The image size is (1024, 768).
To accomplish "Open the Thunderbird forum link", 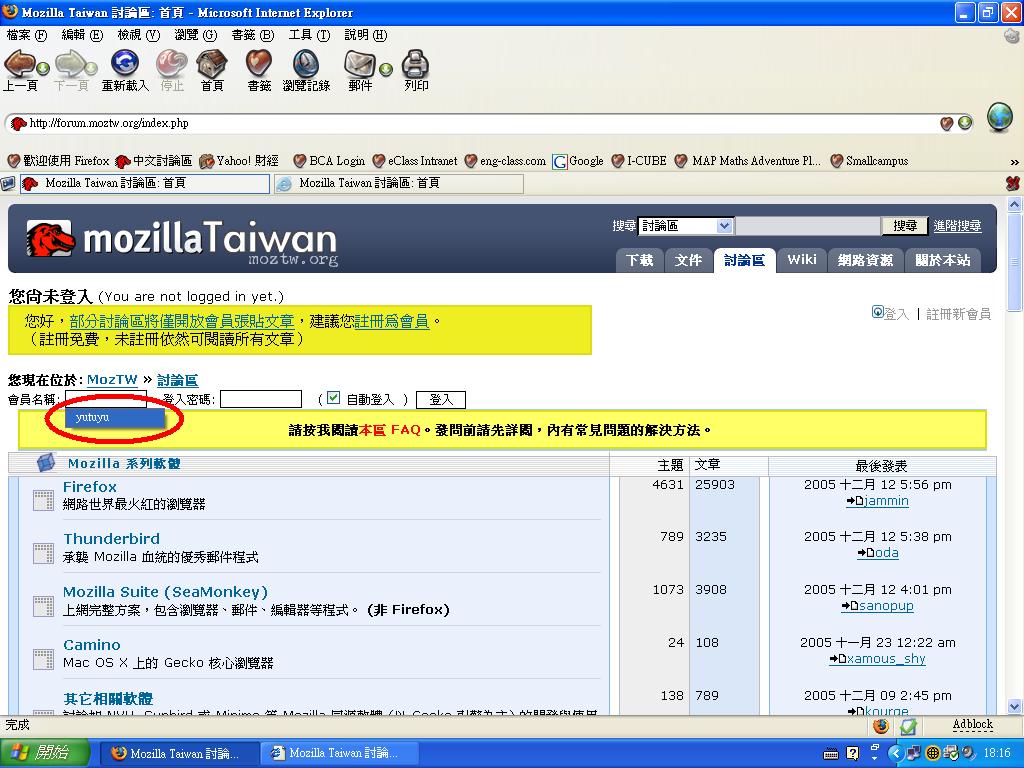I will 111,539.
